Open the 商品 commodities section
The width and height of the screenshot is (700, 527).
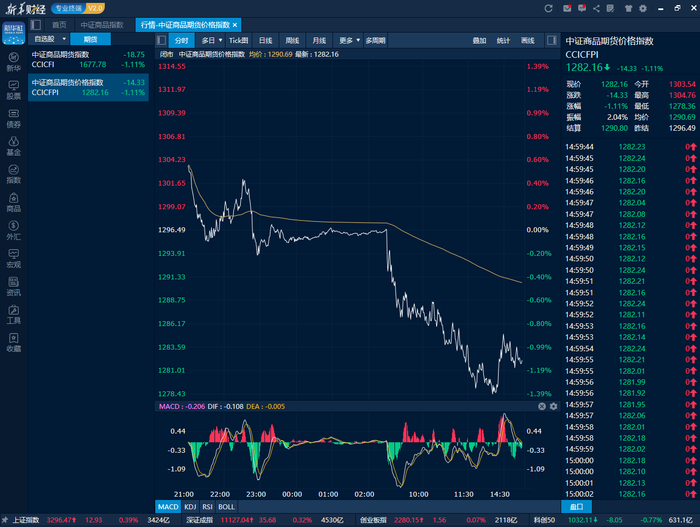point(13,202)
